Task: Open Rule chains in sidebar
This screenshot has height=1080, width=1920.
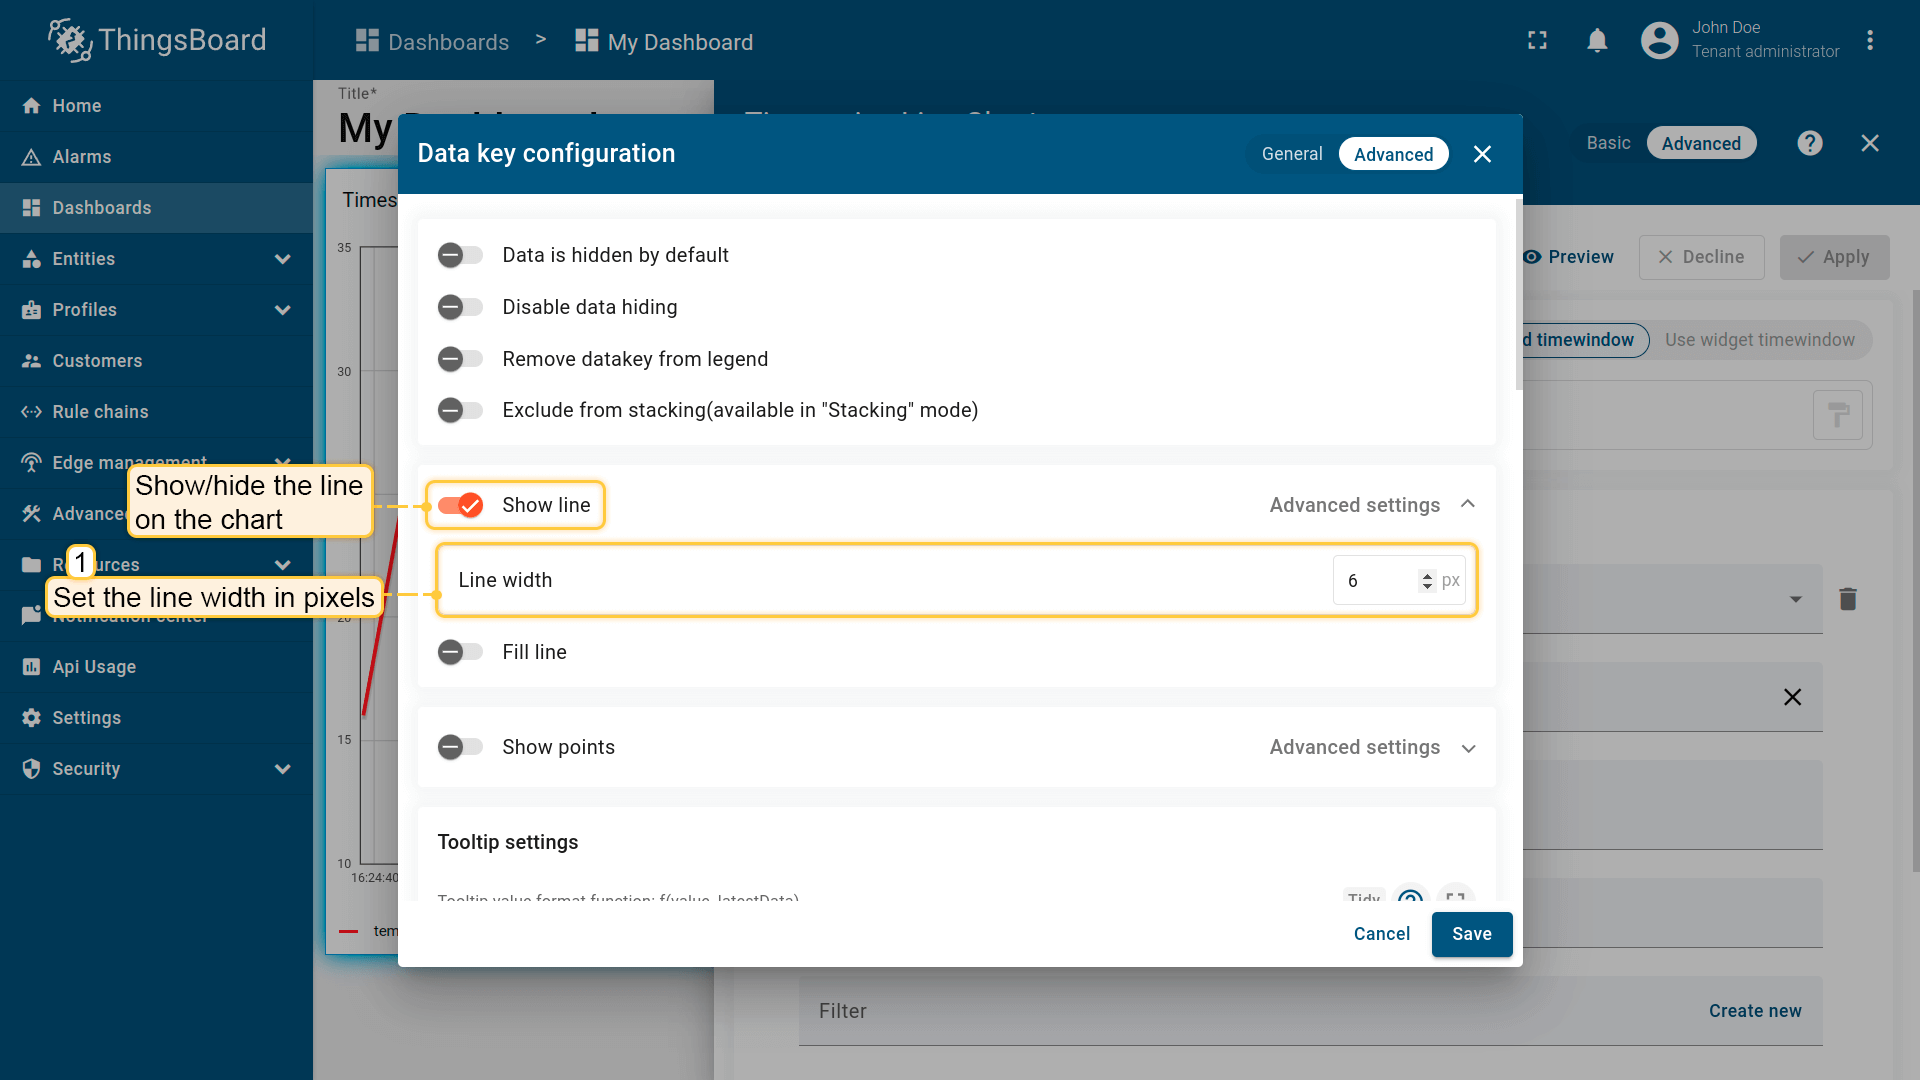Action: 100,412
